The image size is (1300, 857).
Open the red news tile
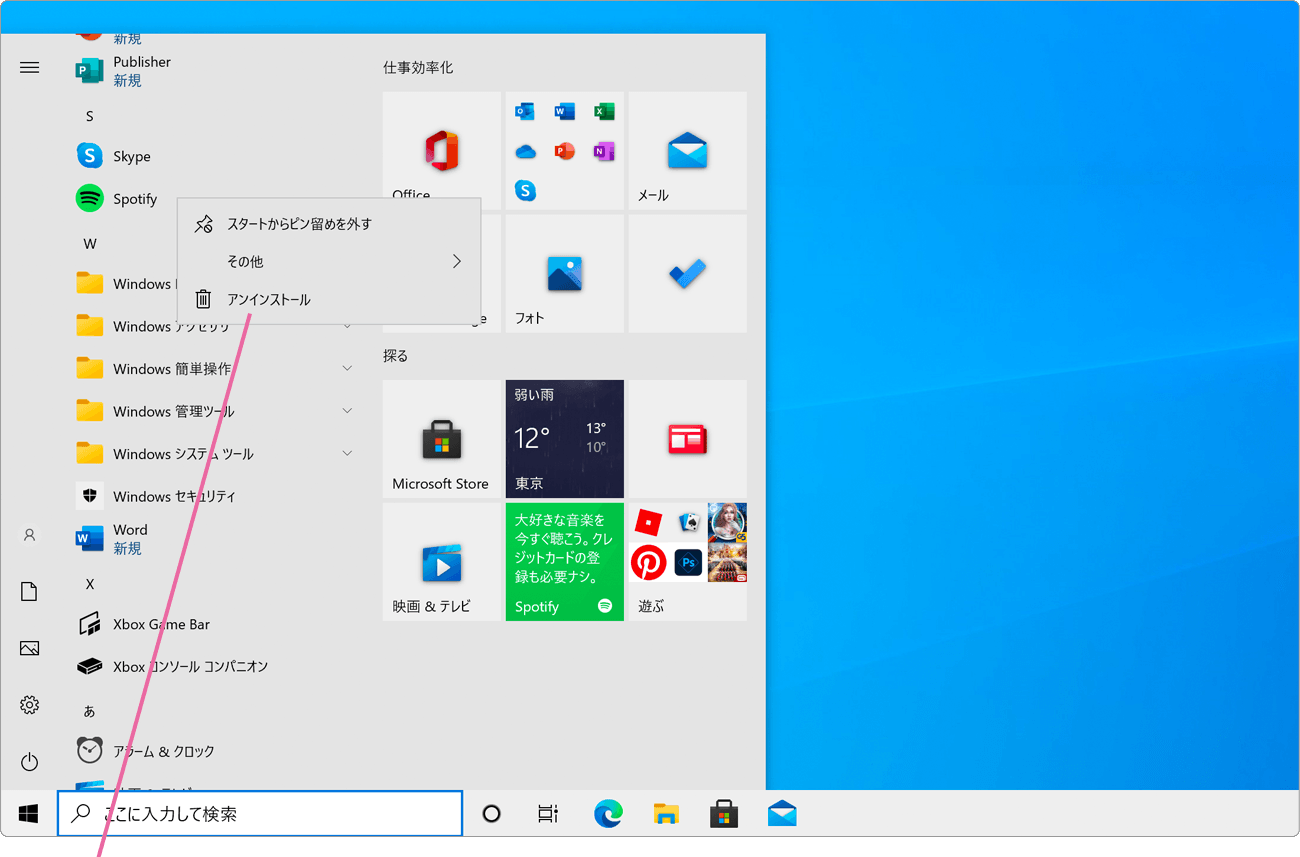[687, 439]
